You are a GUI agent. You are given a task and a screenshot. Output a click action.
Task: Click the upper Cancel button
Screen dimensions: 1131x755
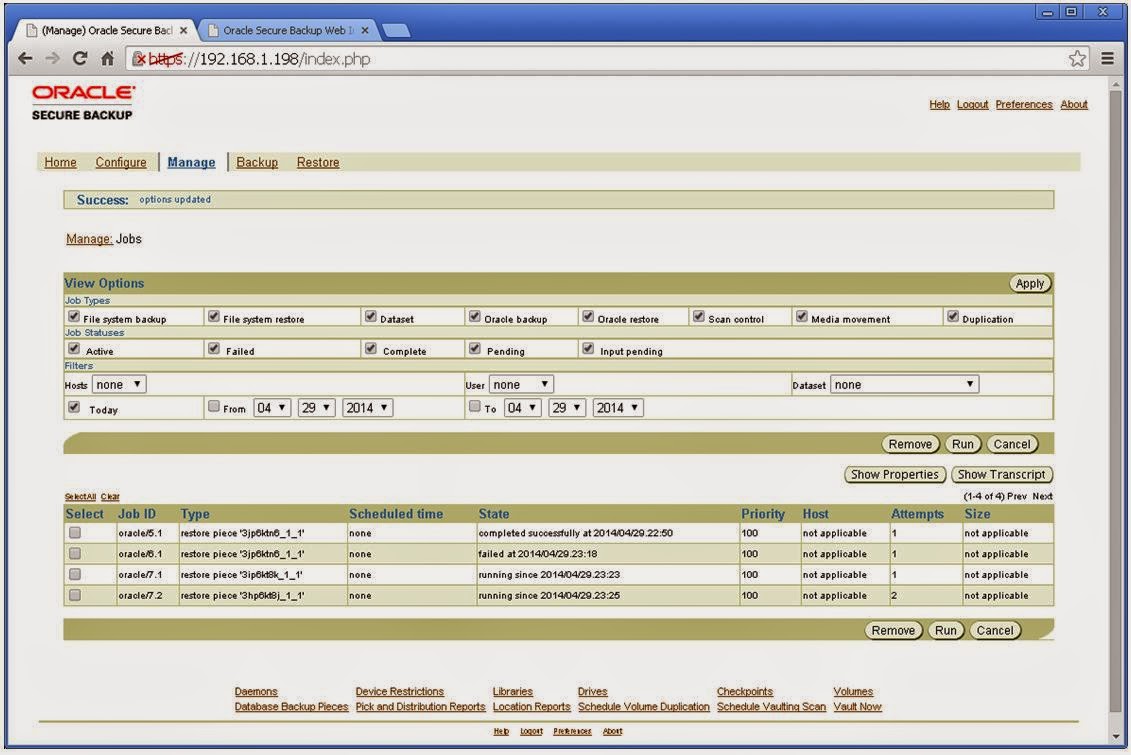(1012, 444)
